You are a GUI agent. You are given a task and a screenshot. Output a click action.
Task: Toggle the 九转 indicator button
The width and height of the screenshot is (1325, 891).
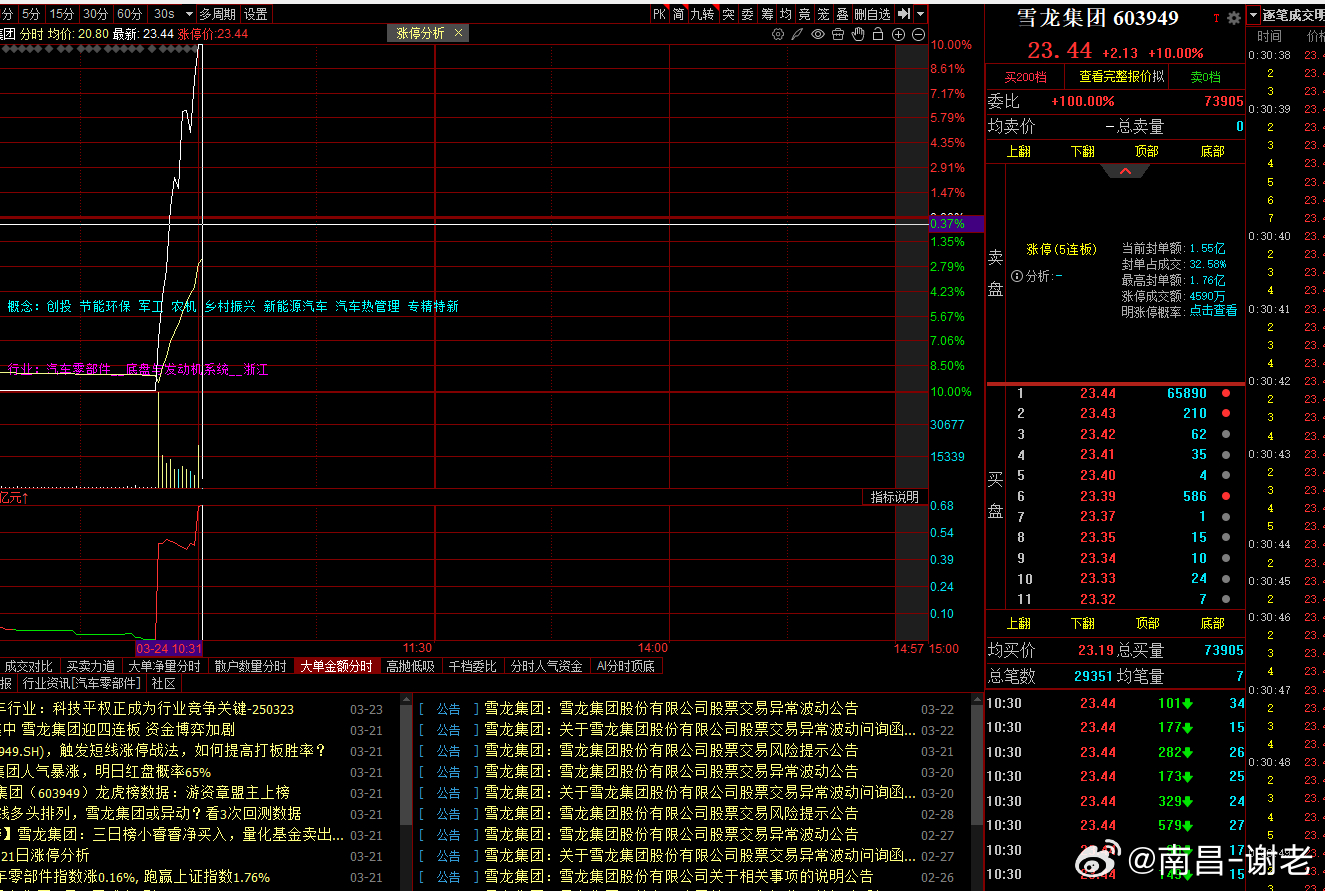703,14
